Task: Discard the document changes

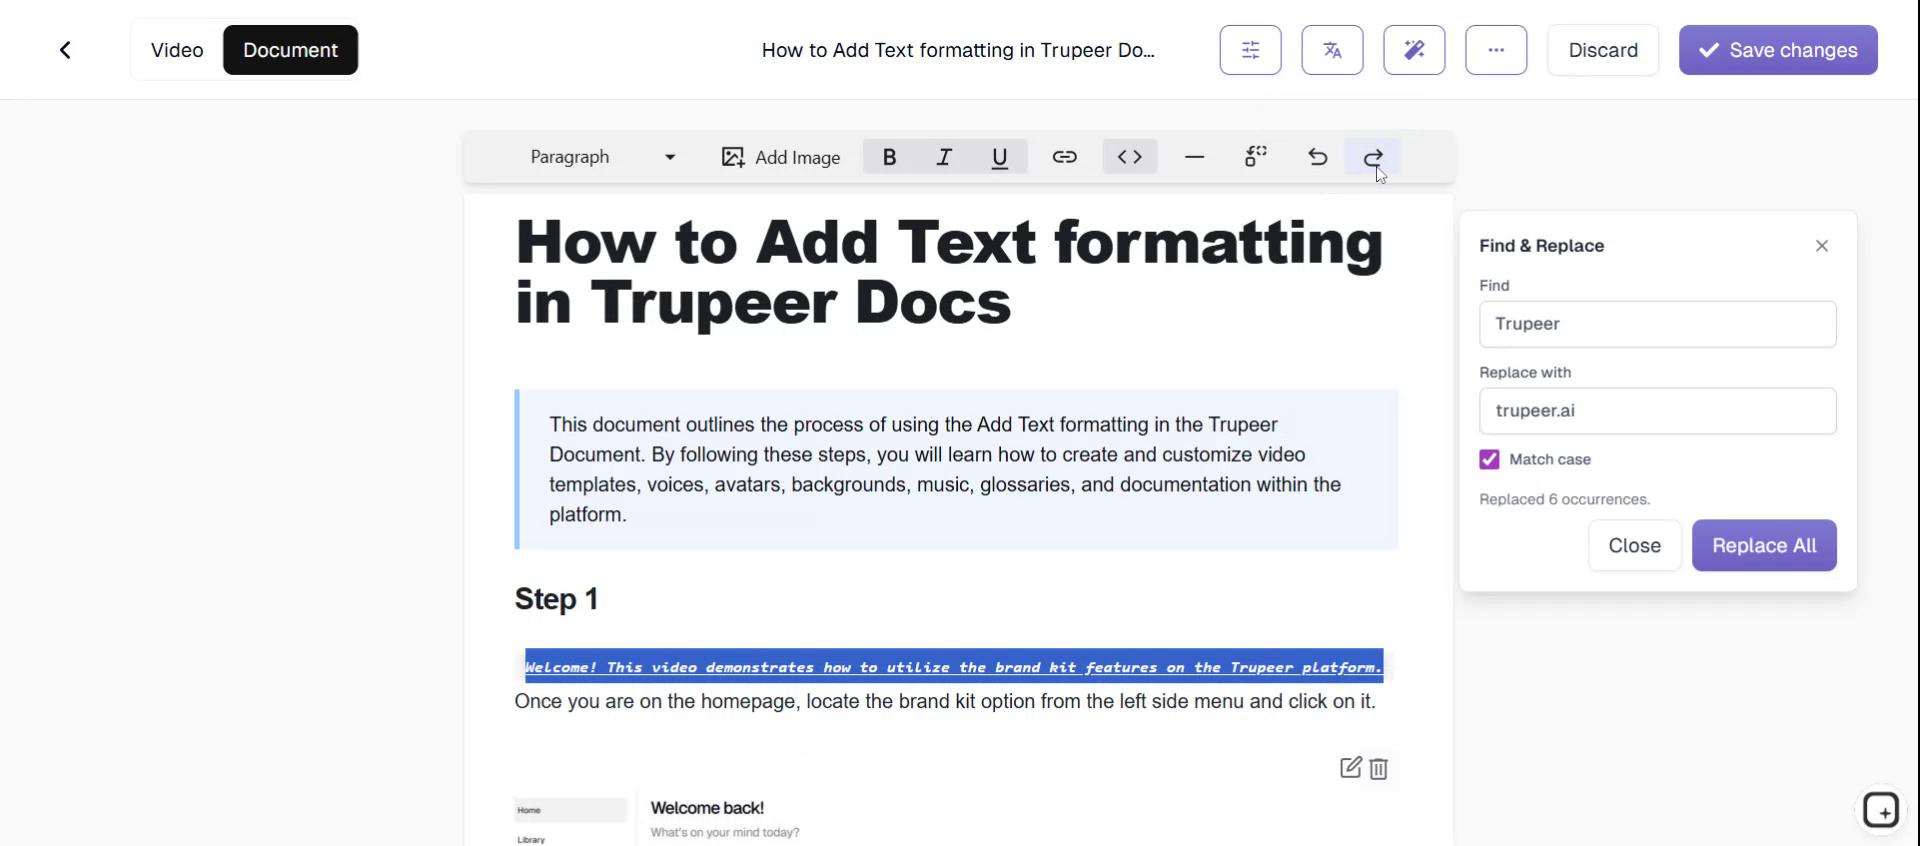Action: [1602, 50]
